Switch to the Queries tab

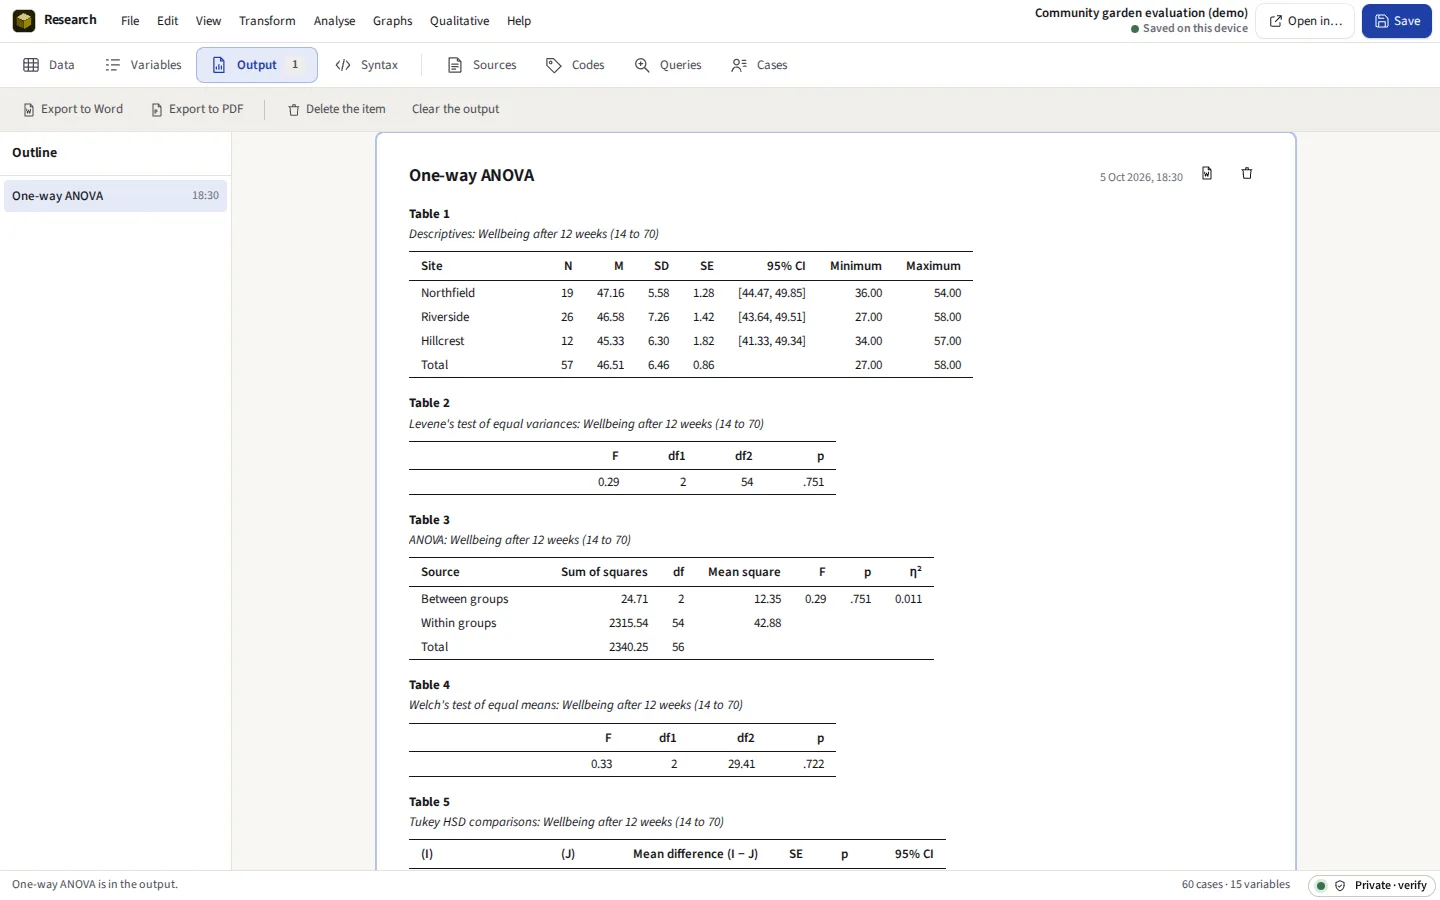(668, 65)
